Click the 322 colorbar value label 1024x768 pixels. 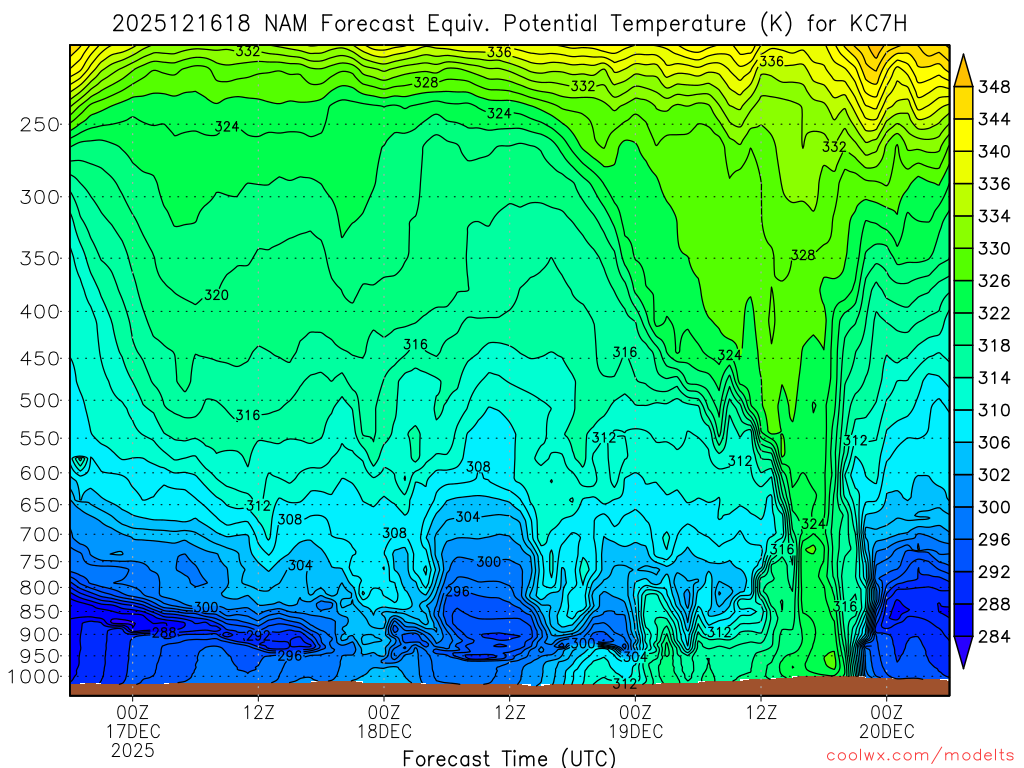(x=994, y=313)
